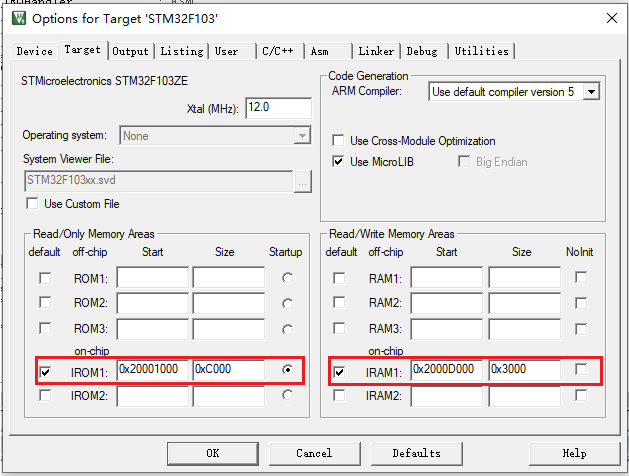Select the IROM2 Startup radio button
Viewport: 629px width, 476px height.
tap(287, 395)
